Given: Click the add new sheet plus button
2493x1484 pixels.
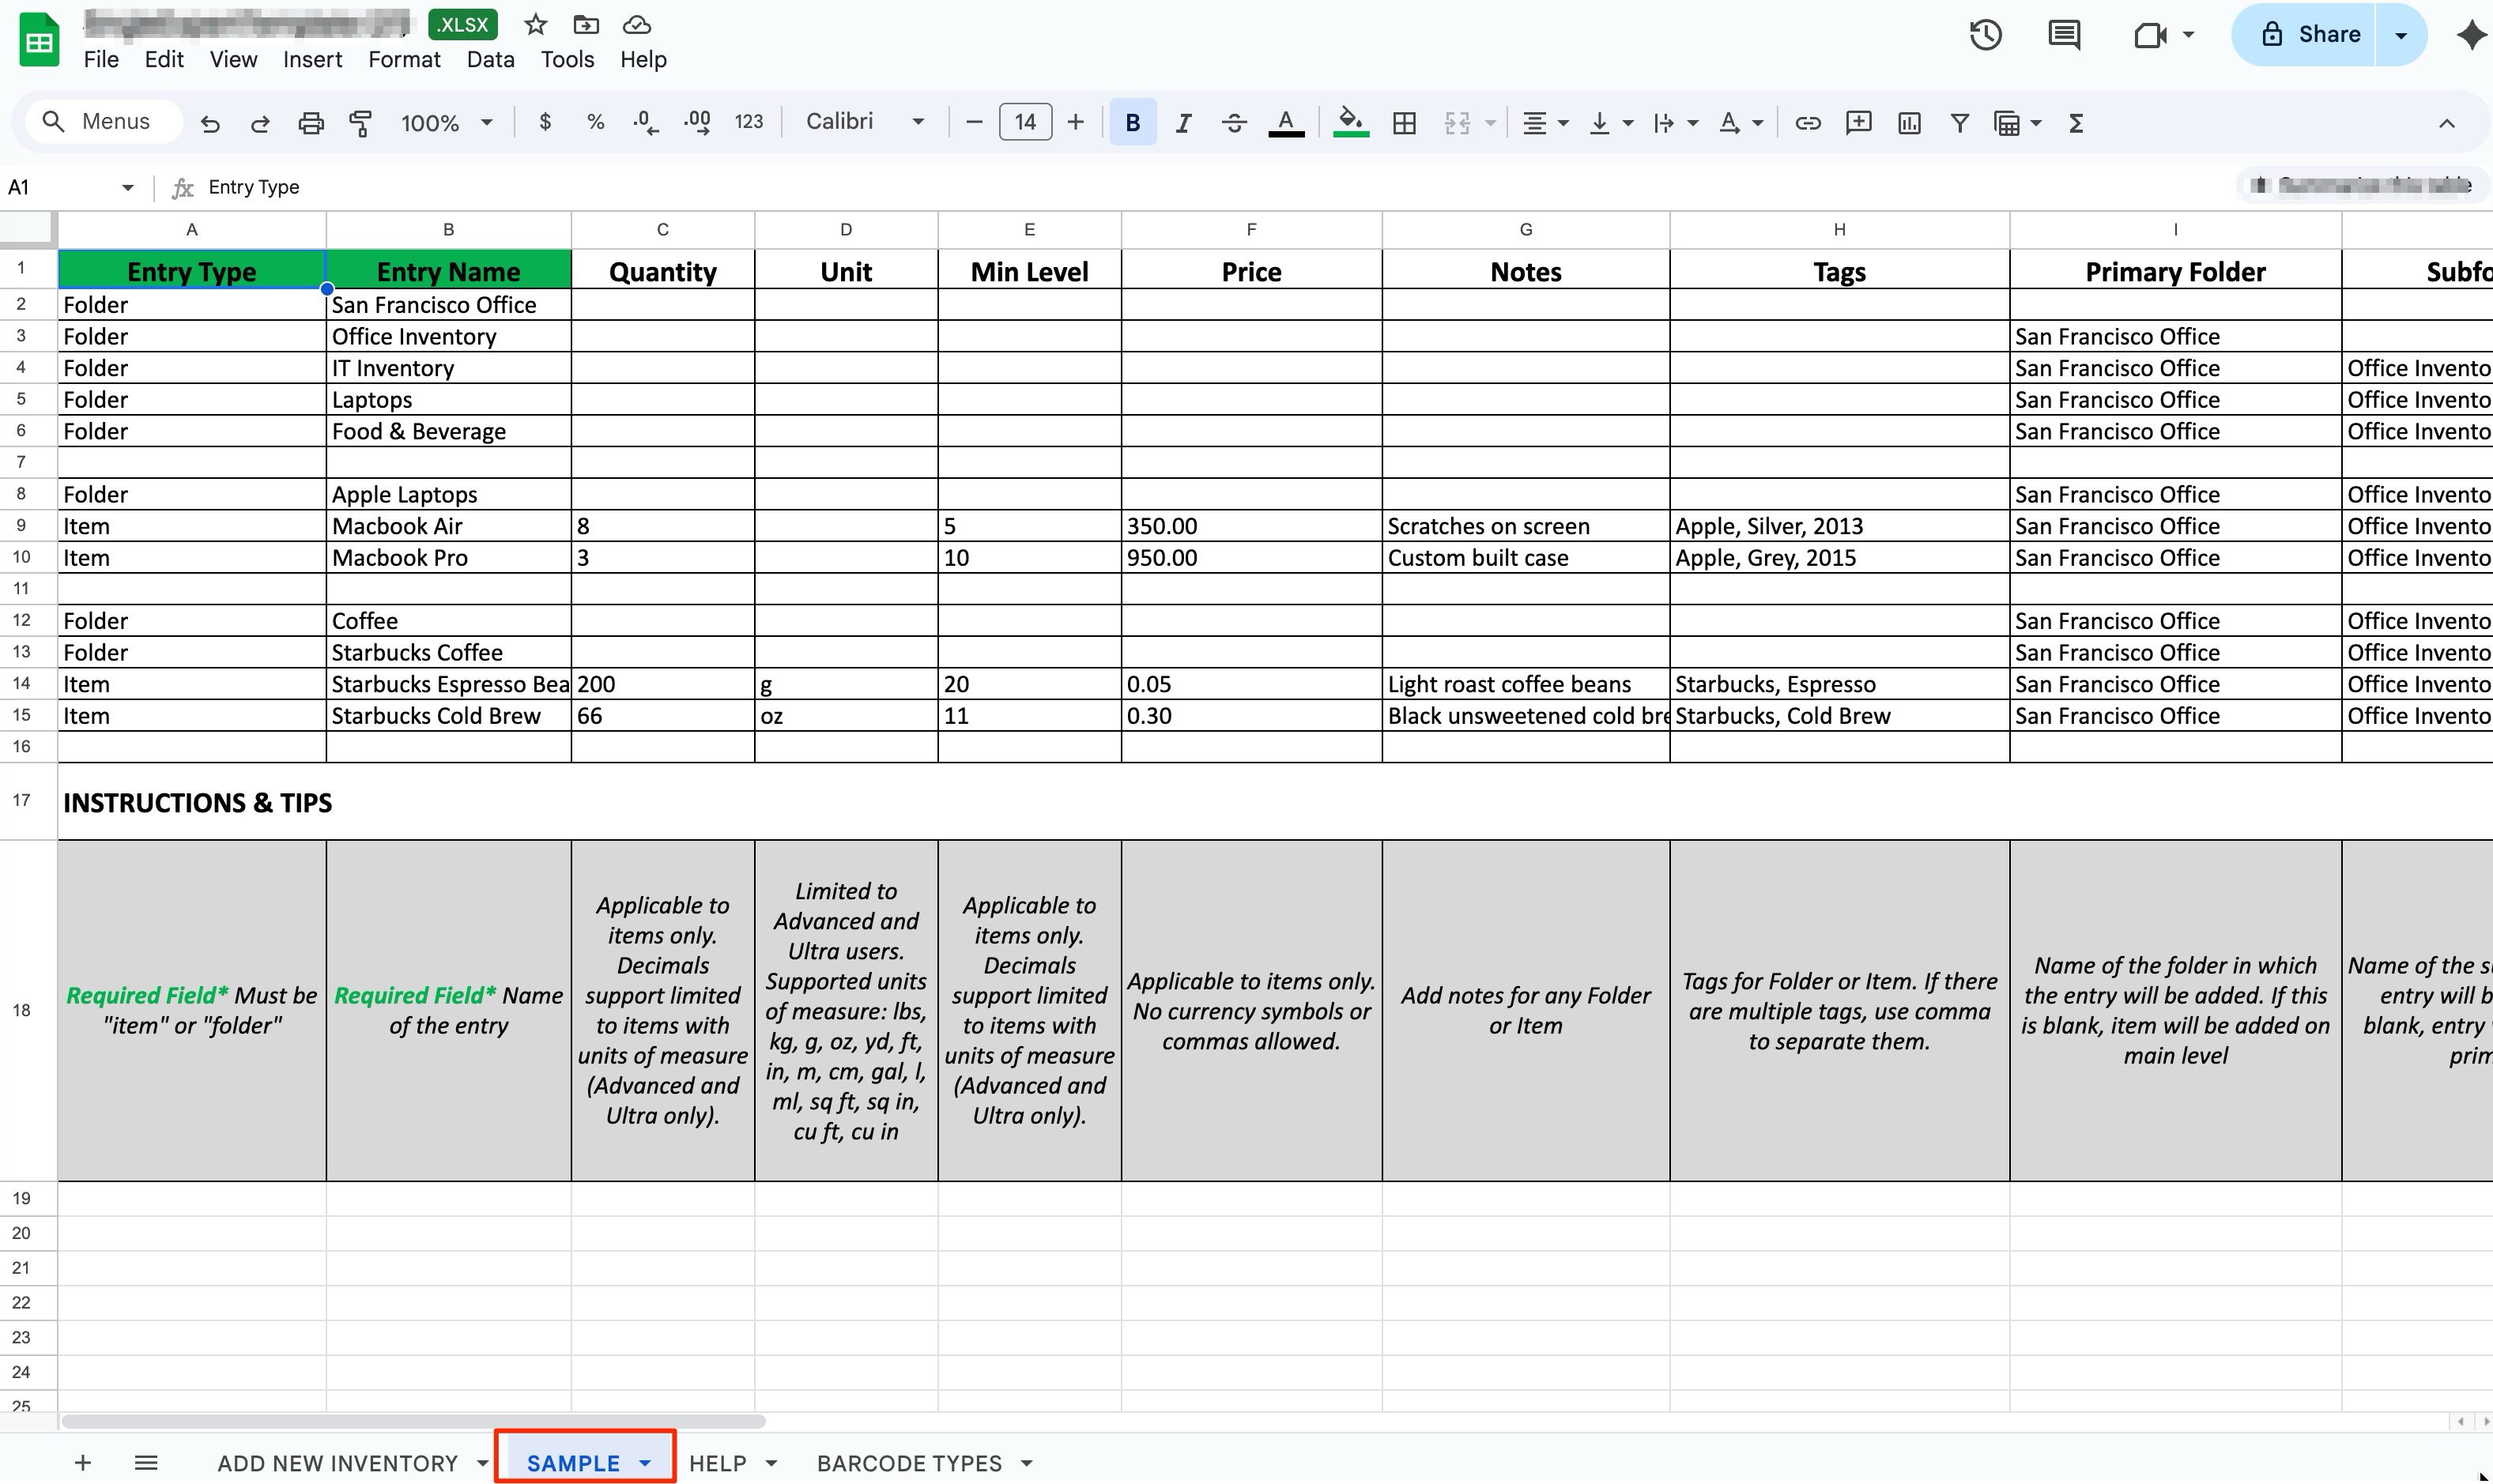Looking at the screenshot, I should pos(83,1463).
